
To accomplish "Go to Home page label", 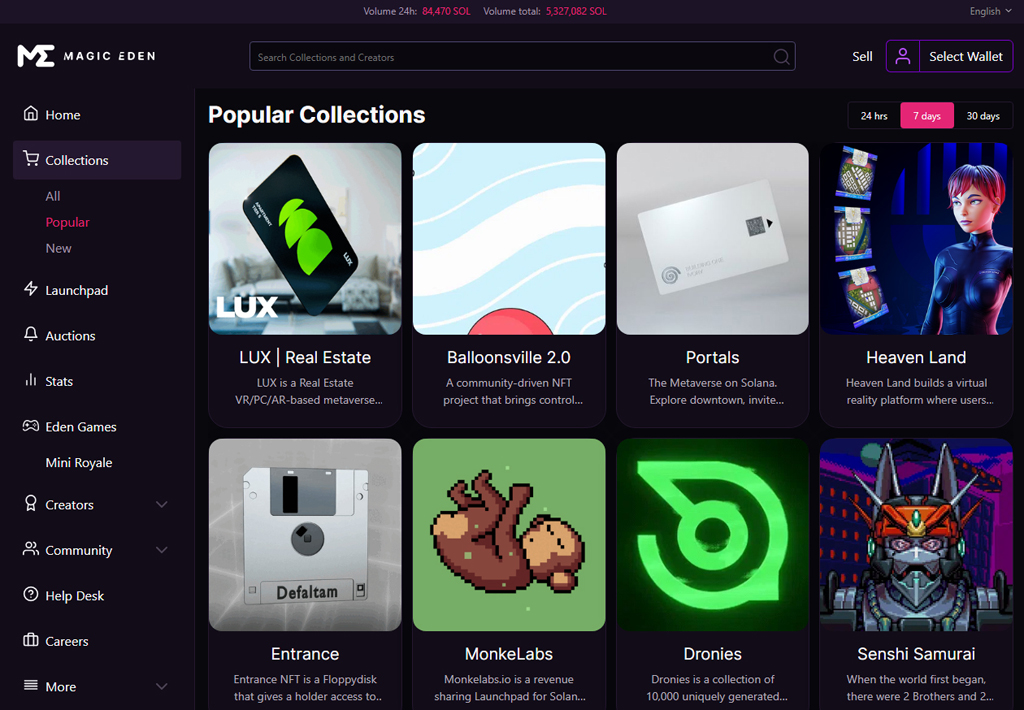I will [63, 115].
